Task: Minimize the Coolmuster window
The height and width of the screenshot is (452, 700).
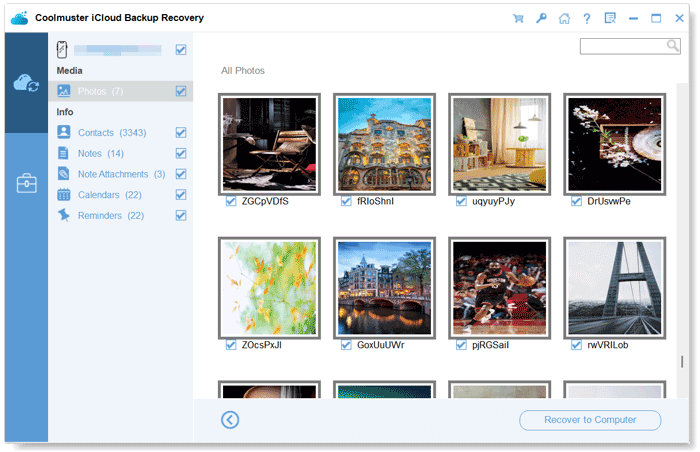Action: coord(633,18)
